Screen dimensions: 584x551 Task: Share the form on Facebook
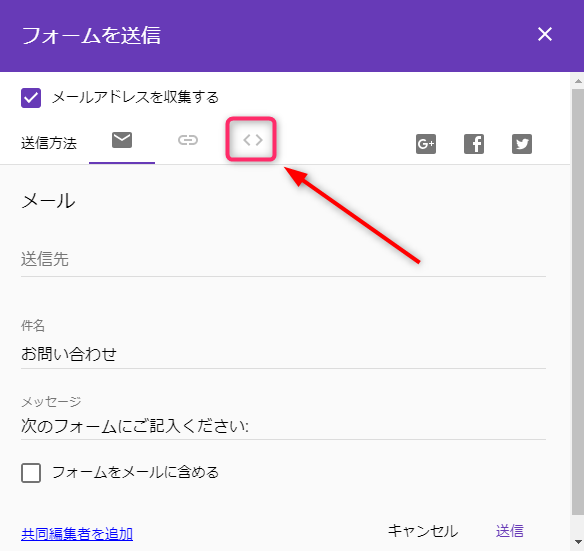tap(474, 144)
